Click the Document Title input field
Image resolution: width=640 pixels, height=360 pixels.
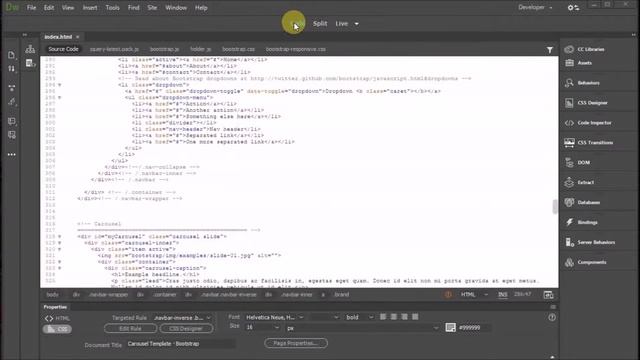pos(180,344)
